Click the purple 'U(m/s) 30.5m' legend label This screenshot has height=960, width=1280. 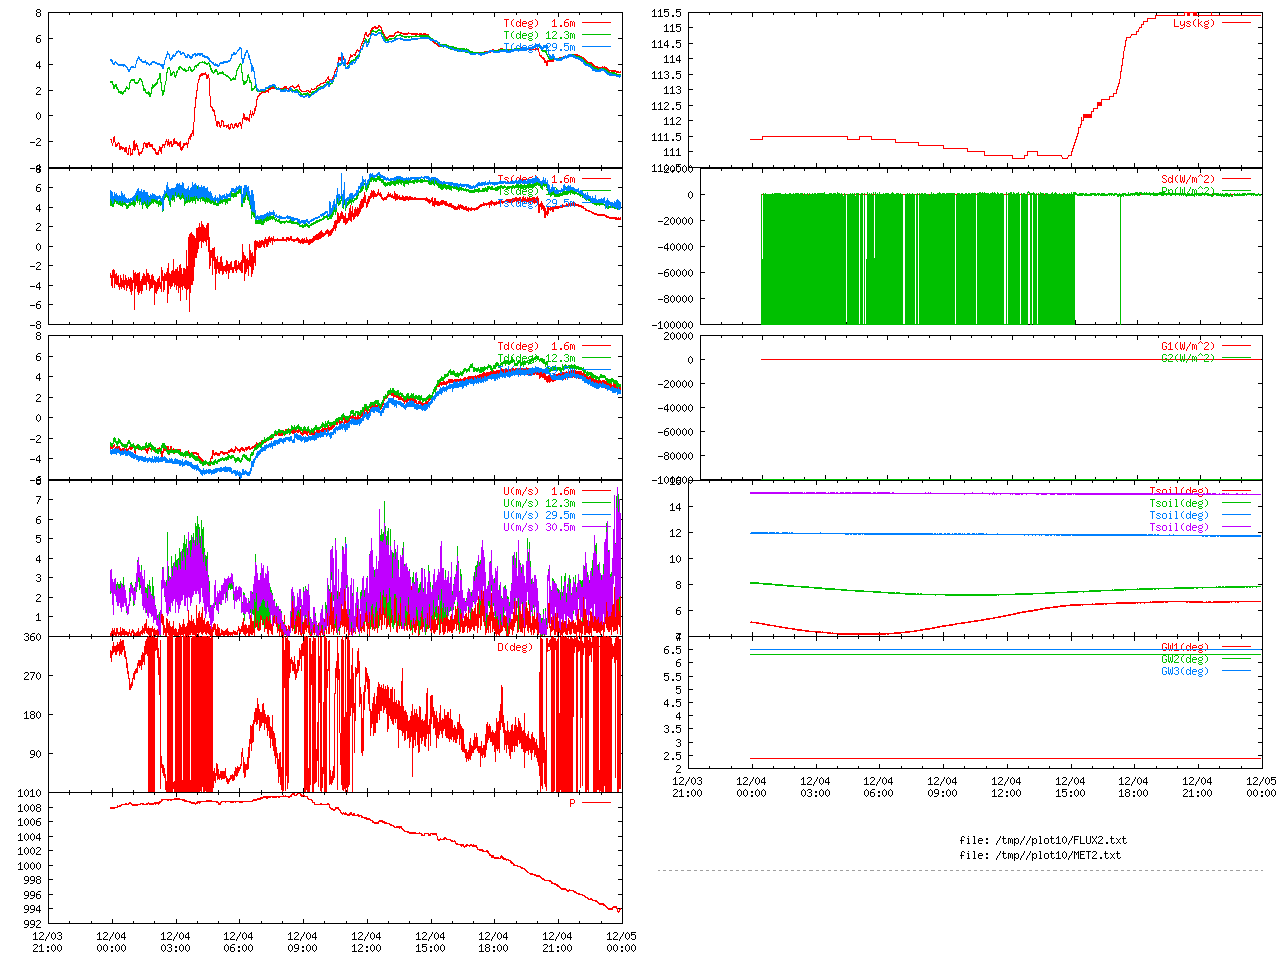(539, 527)
